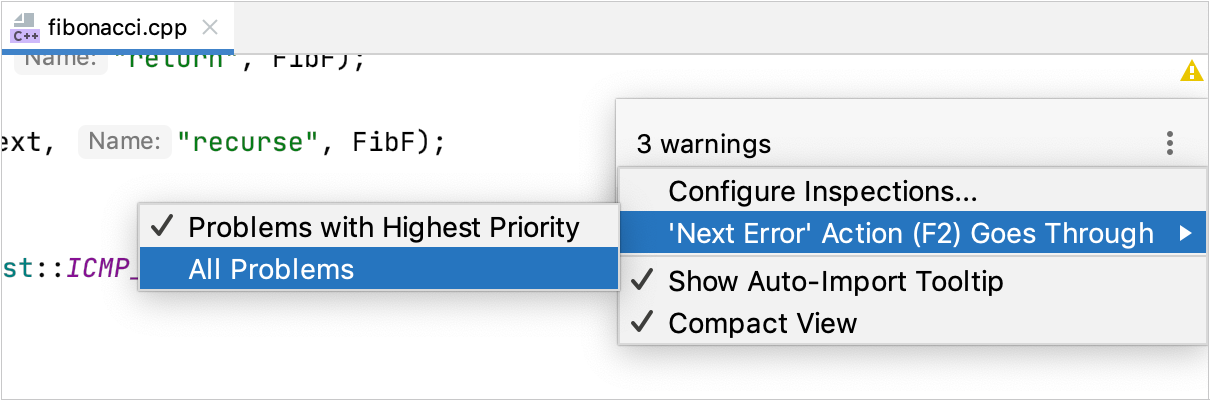Select 'Next Error' Action (F2) Goes Through

910,234
